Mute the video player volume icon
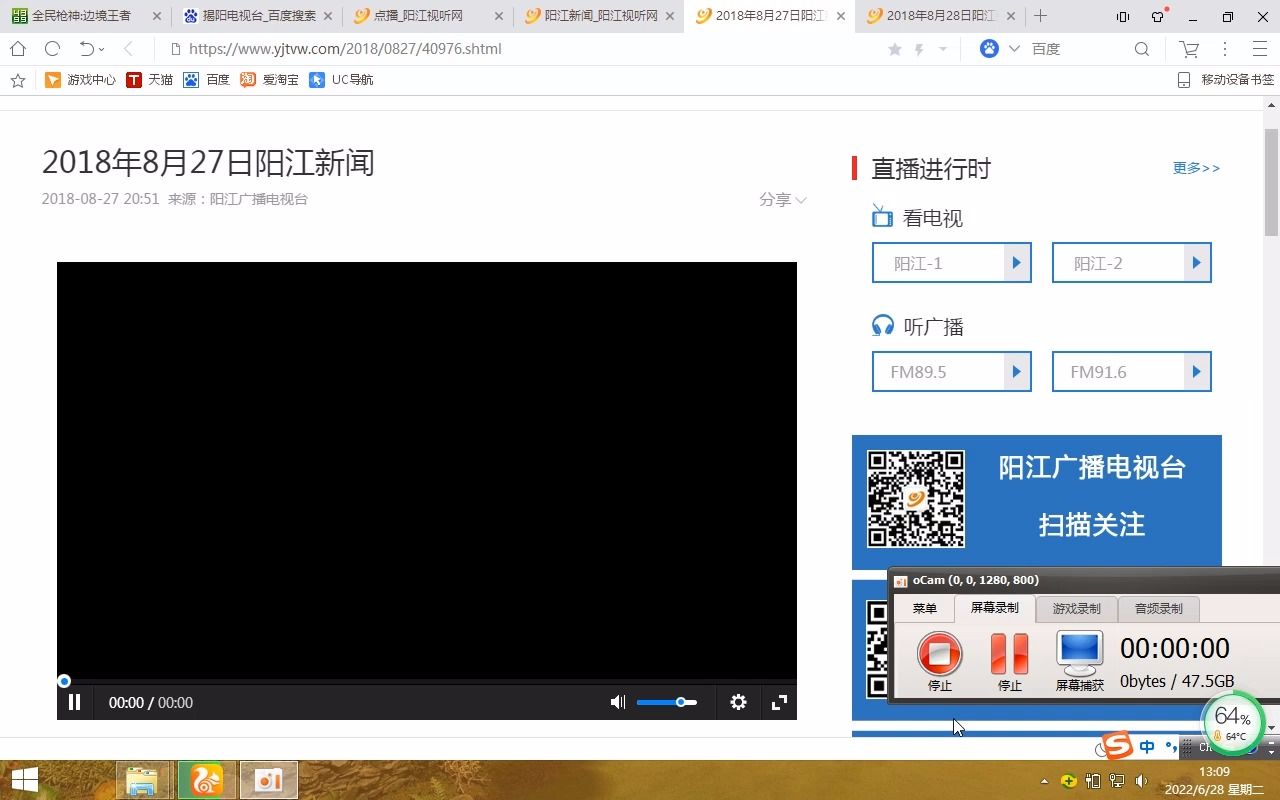The height and width of the screenshot is (800, 1280). click(x=618, y=702)
